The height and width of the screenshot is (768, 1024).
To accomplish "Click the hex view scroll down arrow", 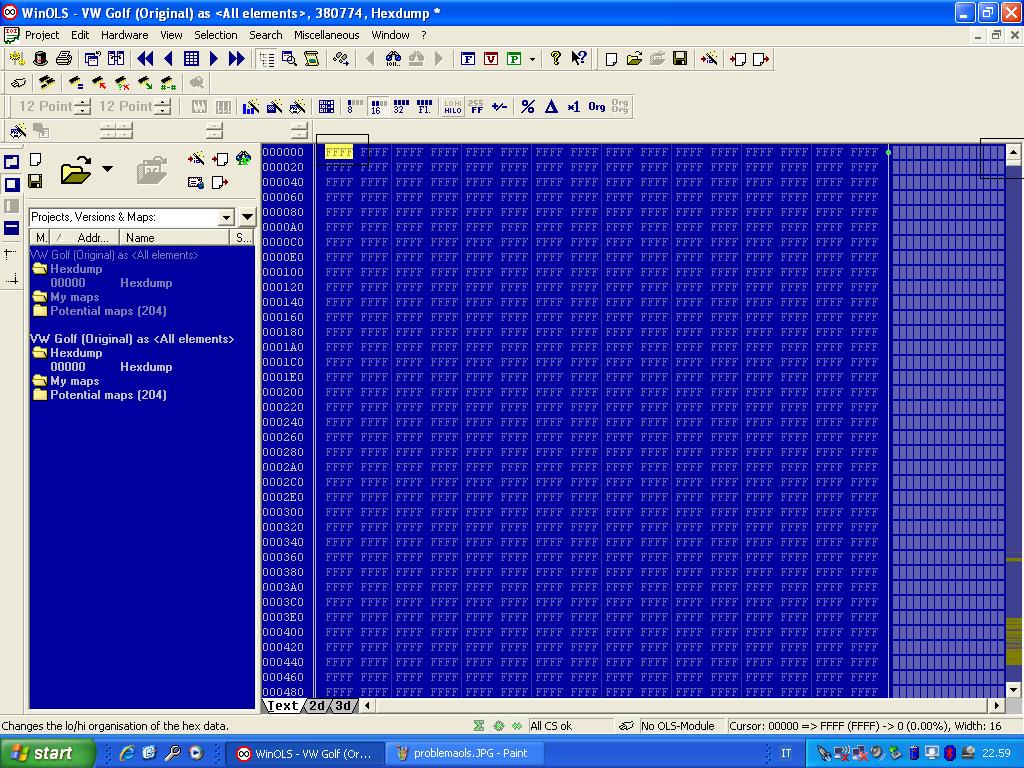I will (1014, 690).
